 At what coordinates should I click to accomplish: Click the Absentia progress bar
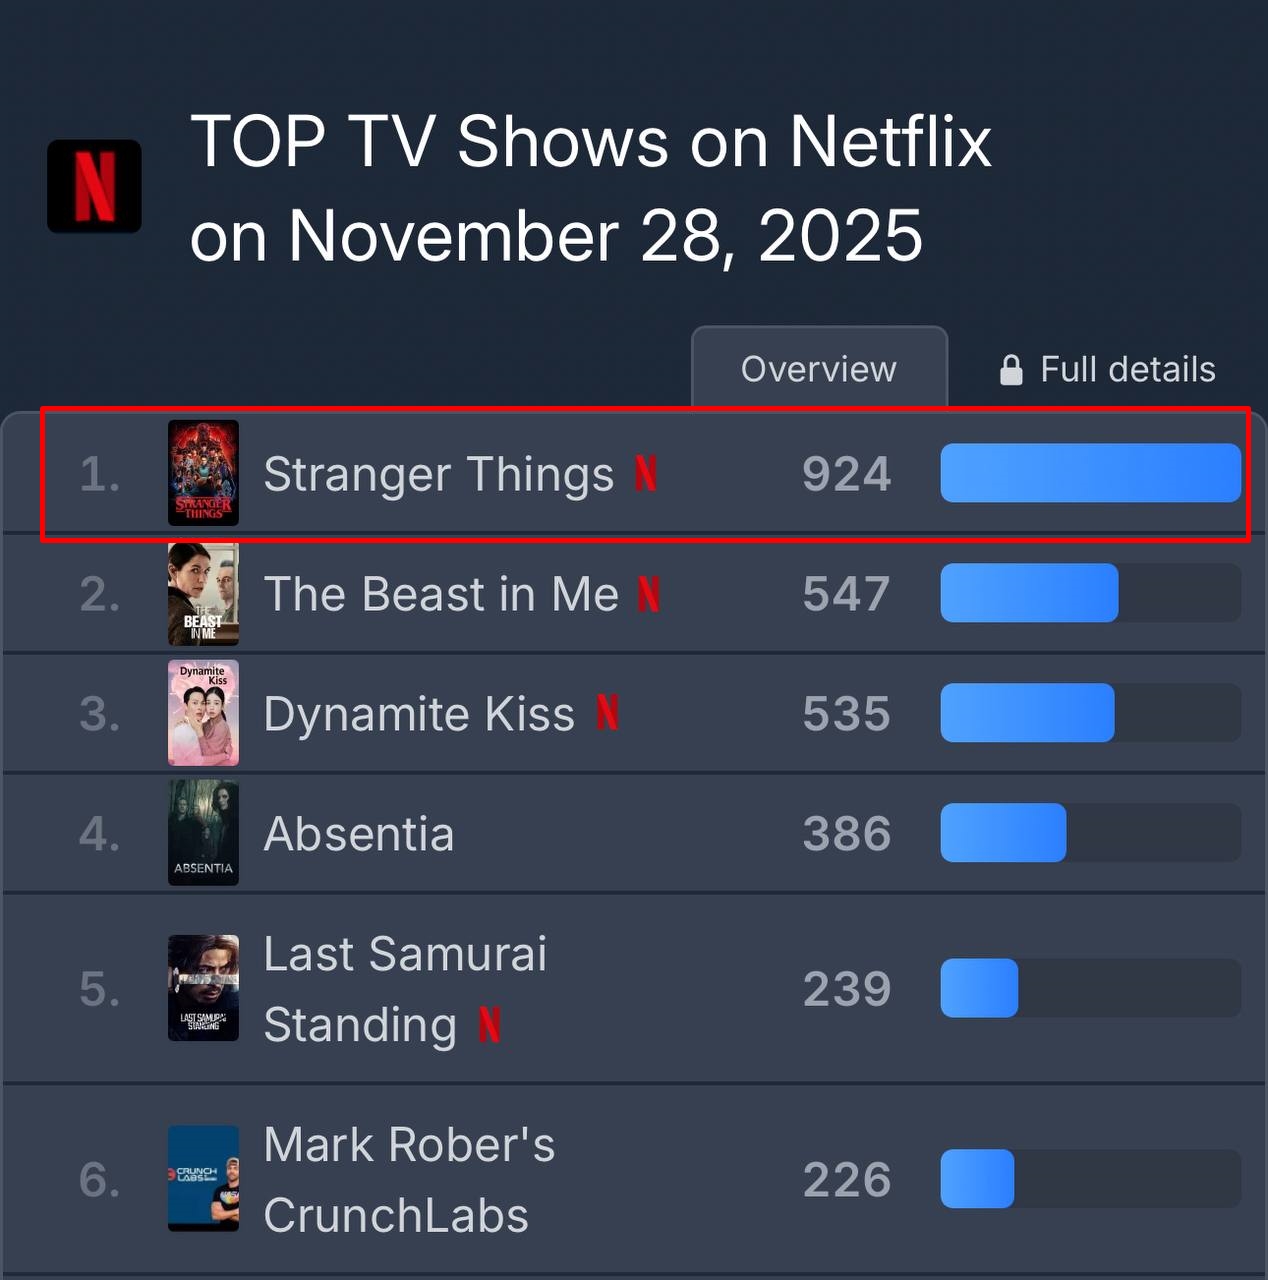(1003, 832)
